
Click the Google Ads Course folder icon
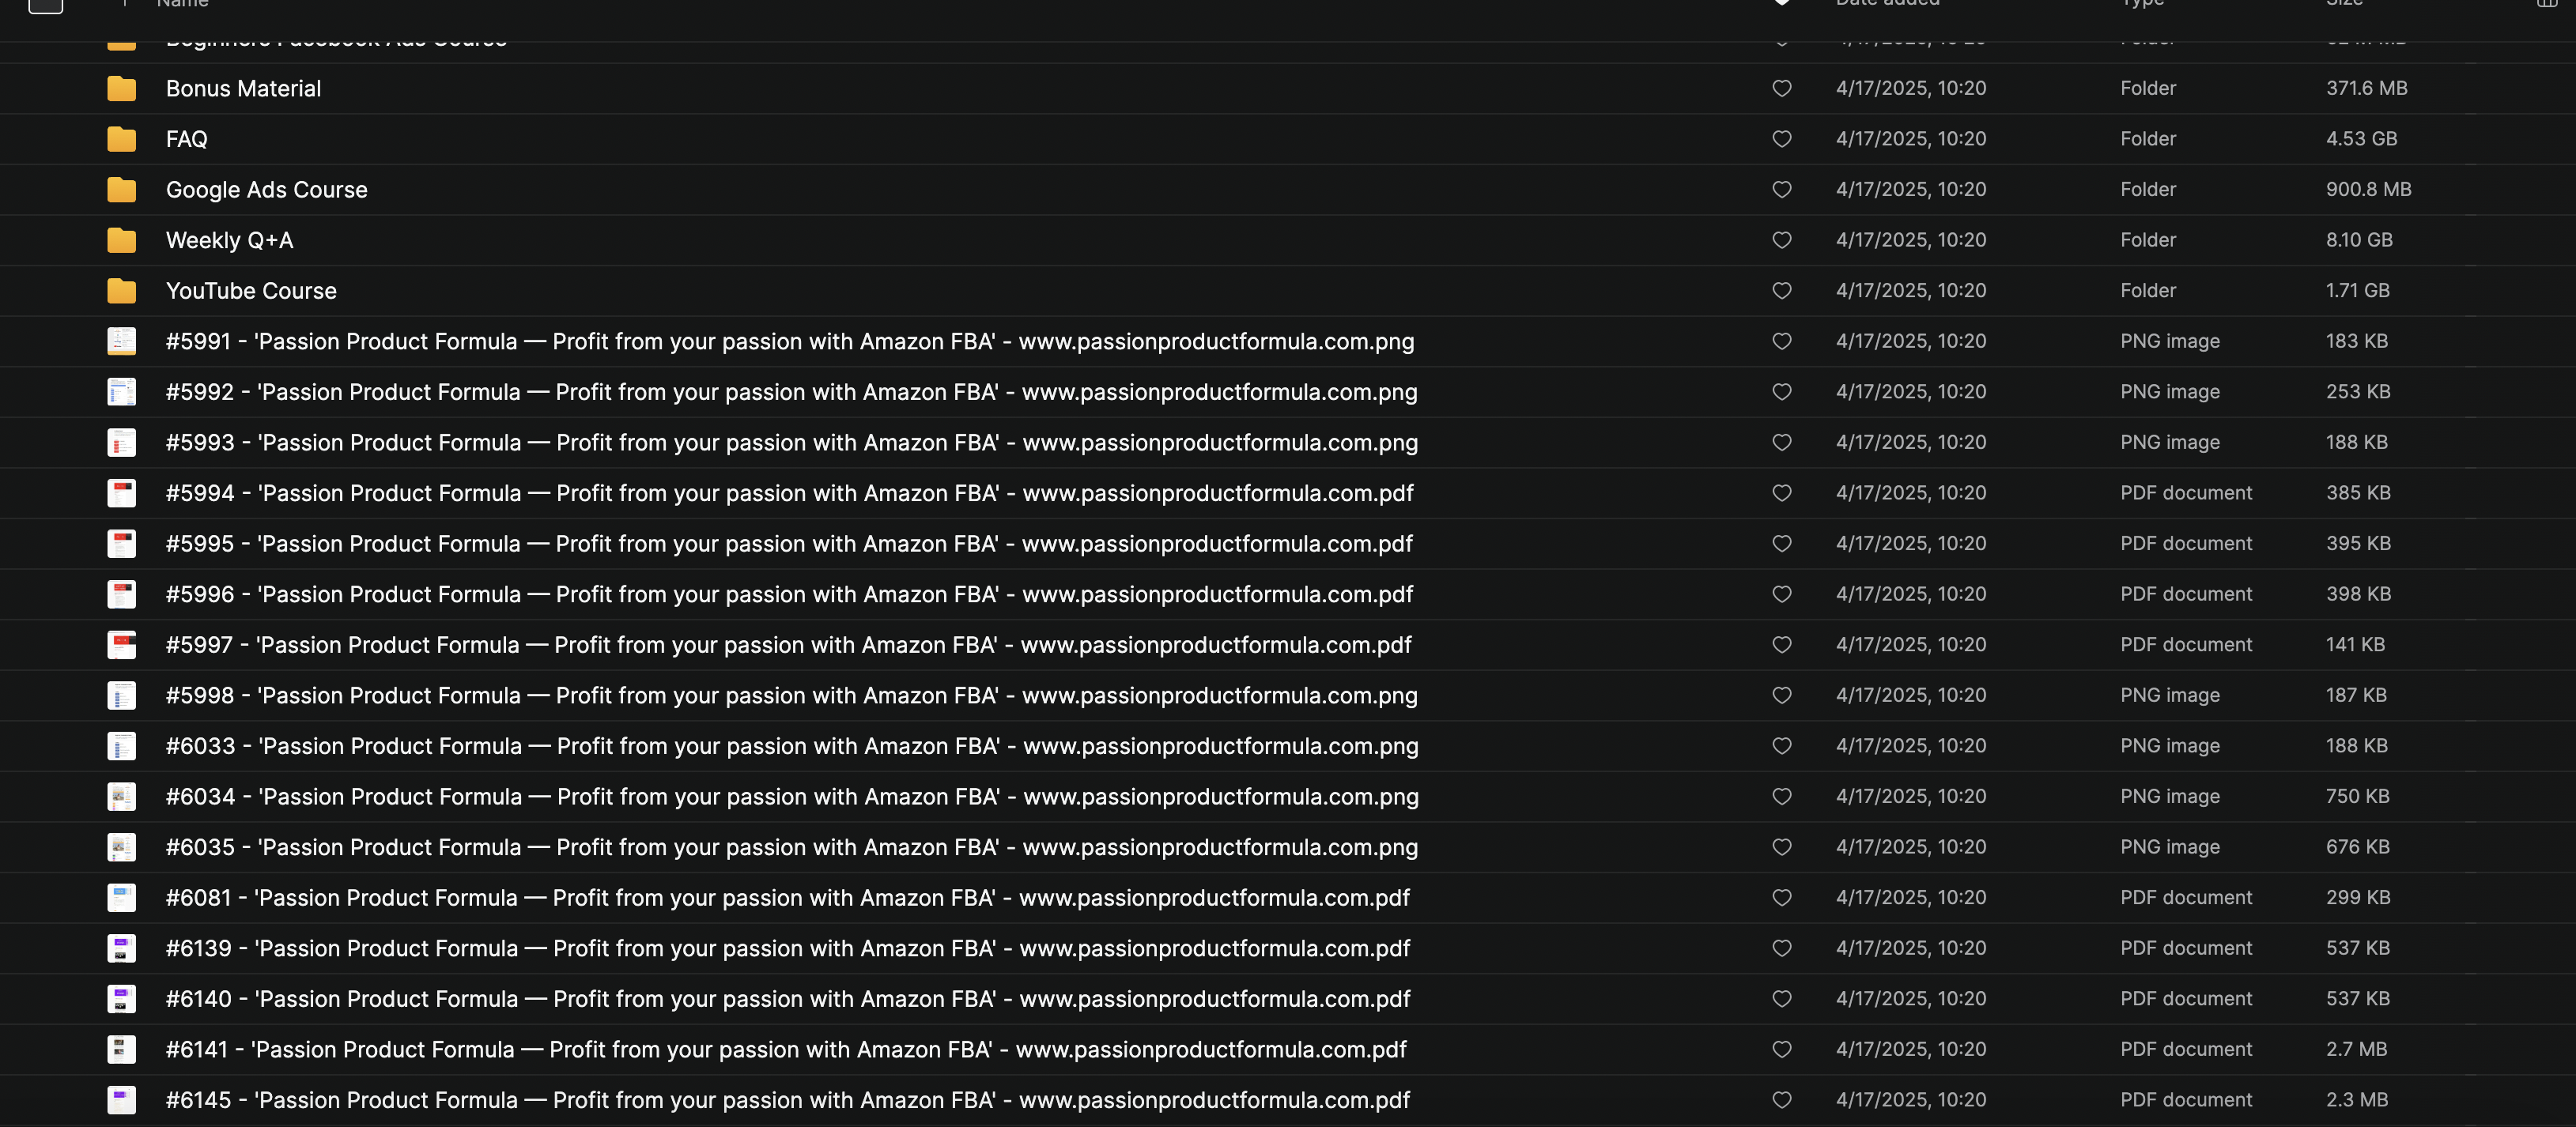(121, 189)
